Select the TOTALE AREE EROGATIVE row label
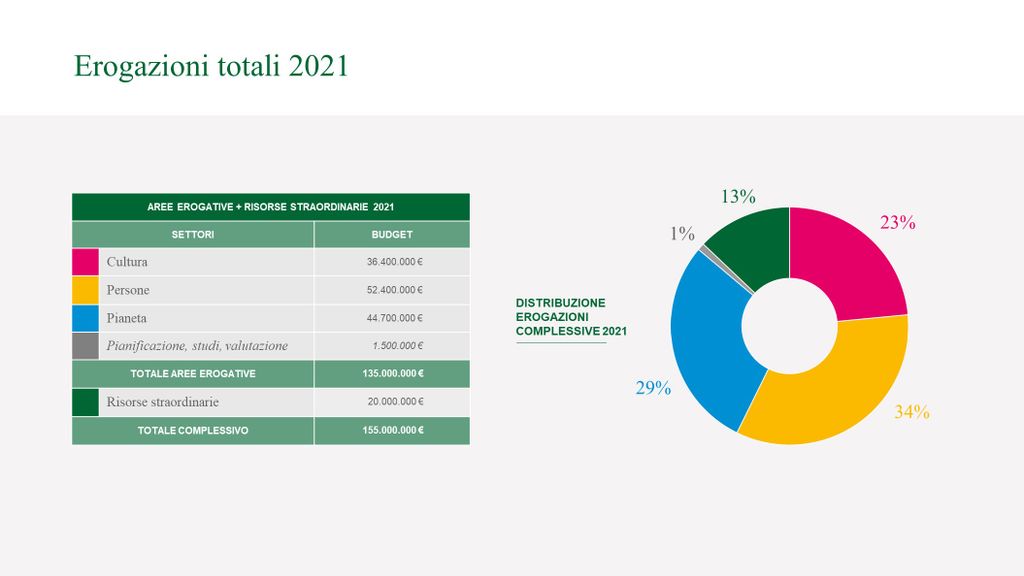 192,374
